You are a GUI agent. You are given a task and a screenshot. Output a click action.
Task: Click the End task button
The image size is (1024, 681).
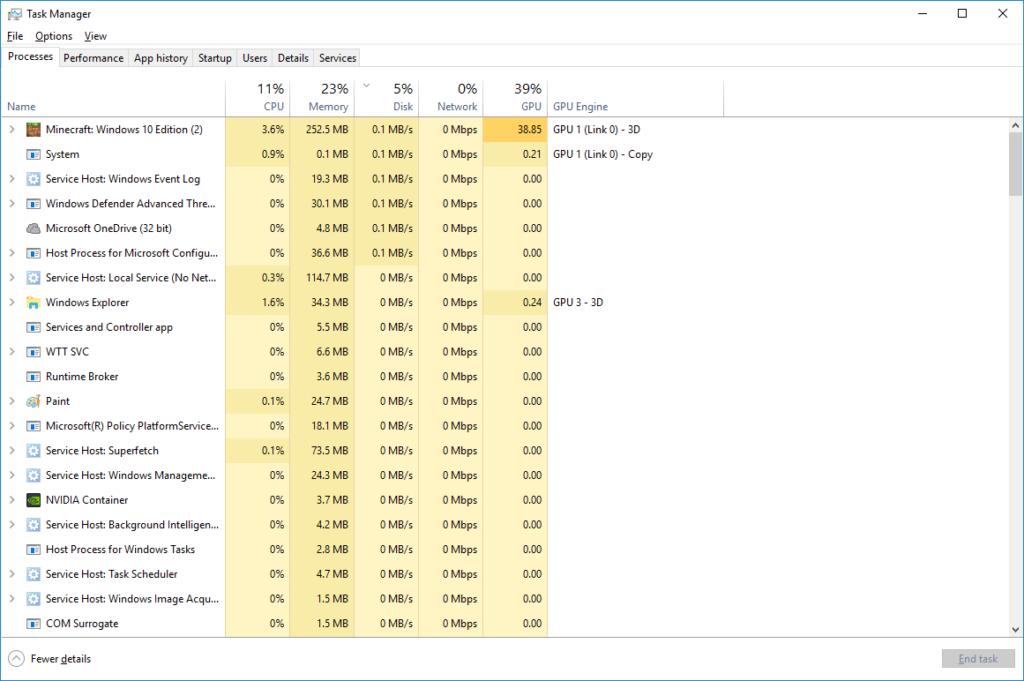point(978,659)
